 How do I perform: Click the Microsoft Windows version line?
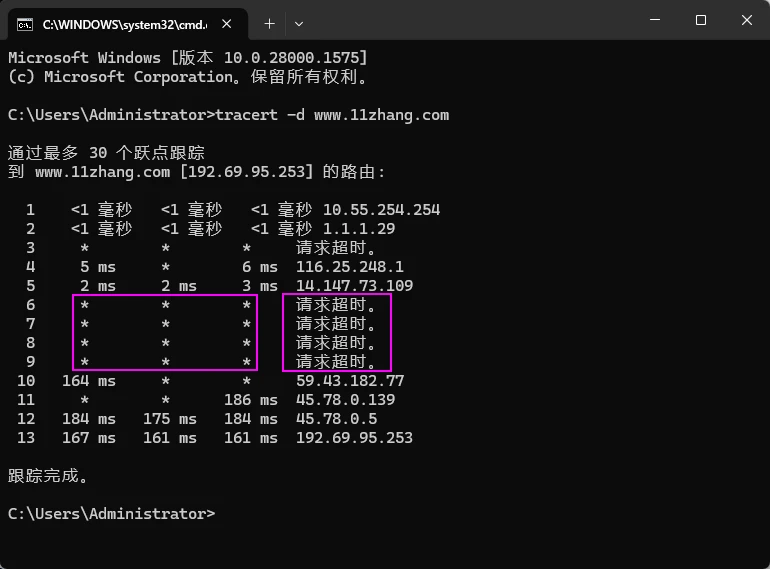(x=188, y=58)
